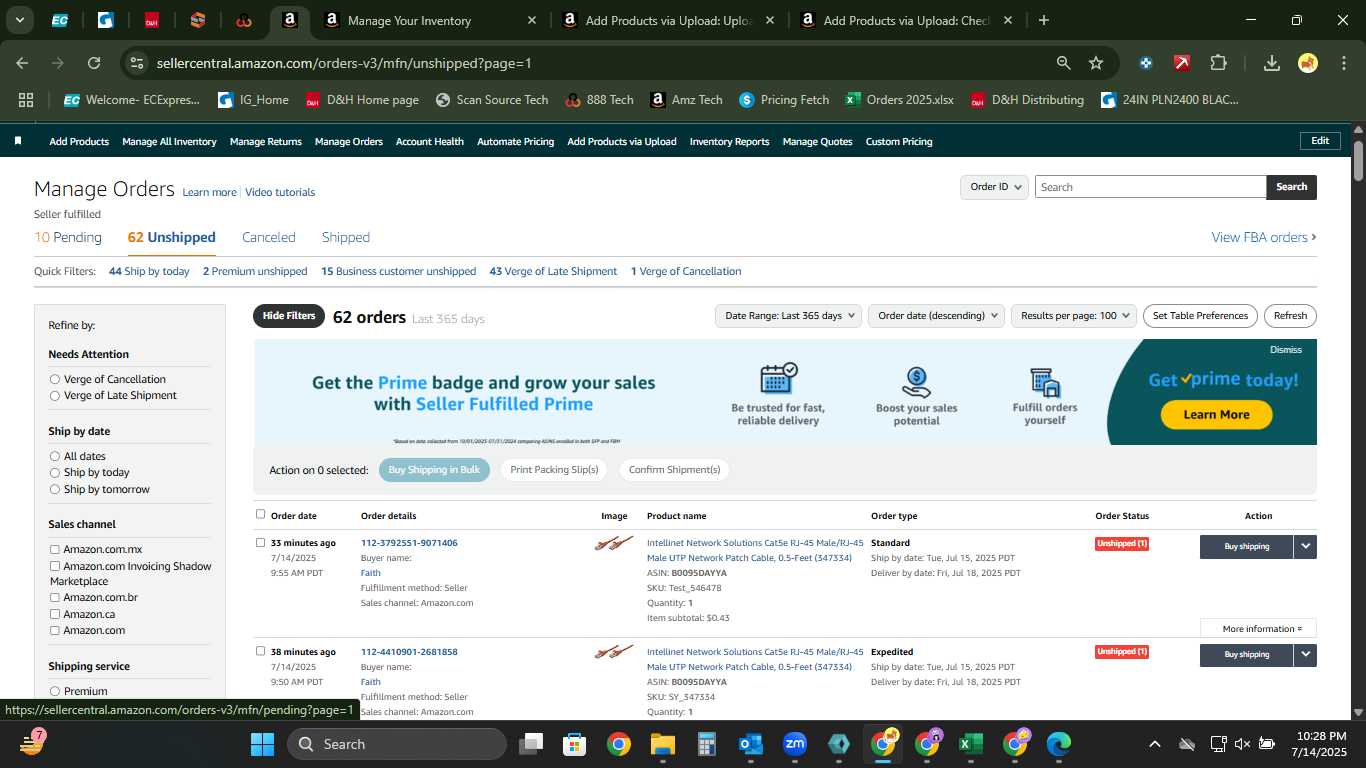This screenshot has height=768, width=1366.
Task: Check Amazon.com.br sales channel
Action: pos(55,597)
